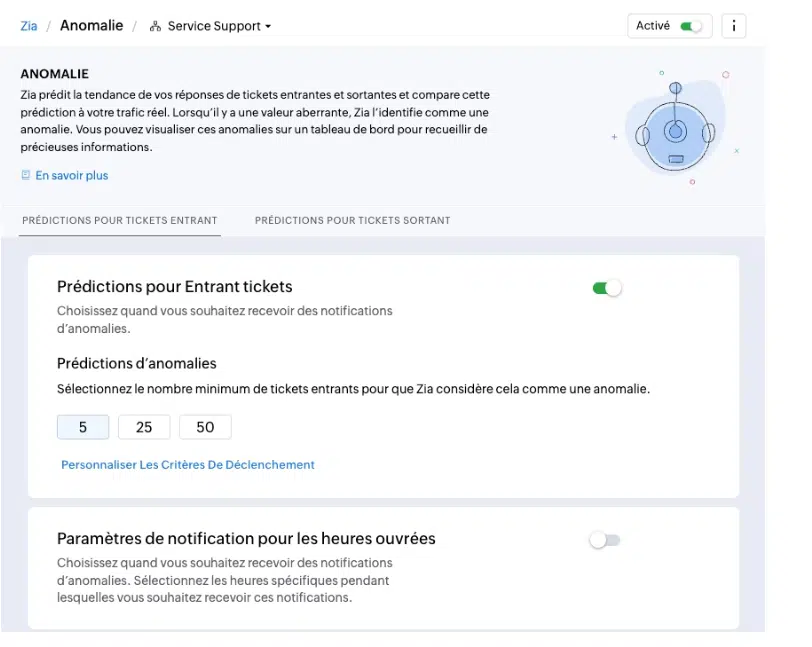Toggle the Activé switch off

tap(691, 26)
